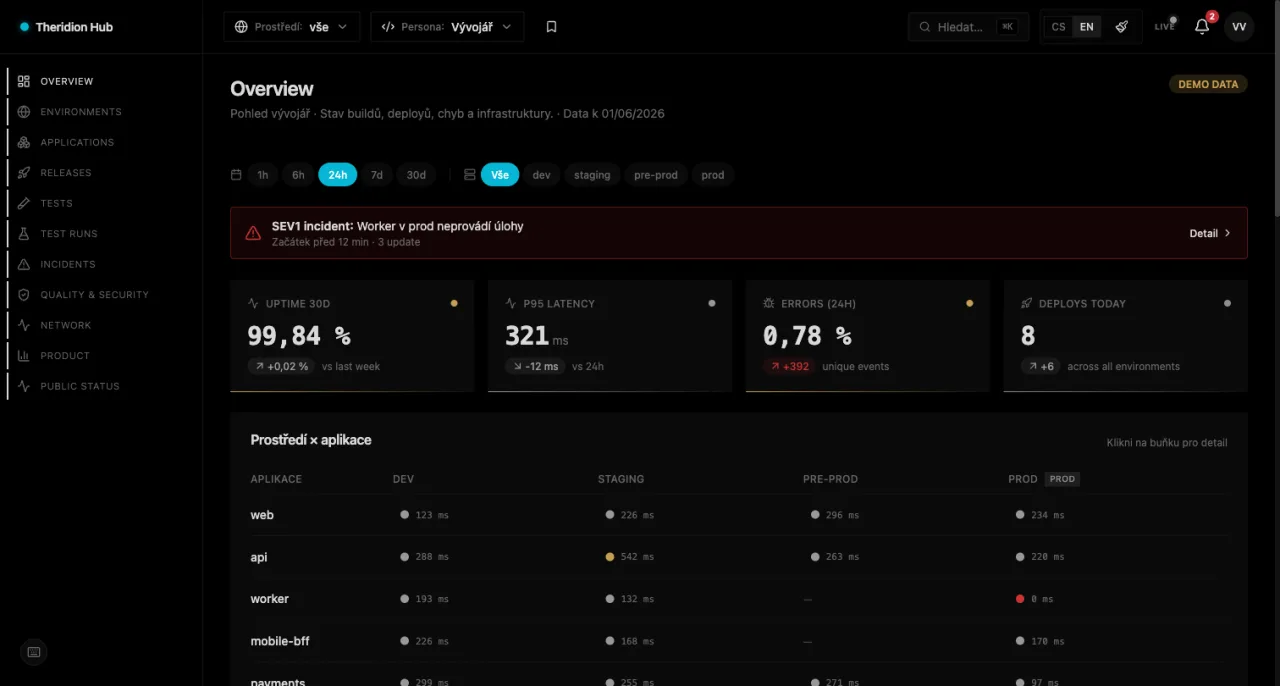The height and width of the screenshot is (686, 1280).
Task: Open notifications bell
Action: [x=1203, y=27]
